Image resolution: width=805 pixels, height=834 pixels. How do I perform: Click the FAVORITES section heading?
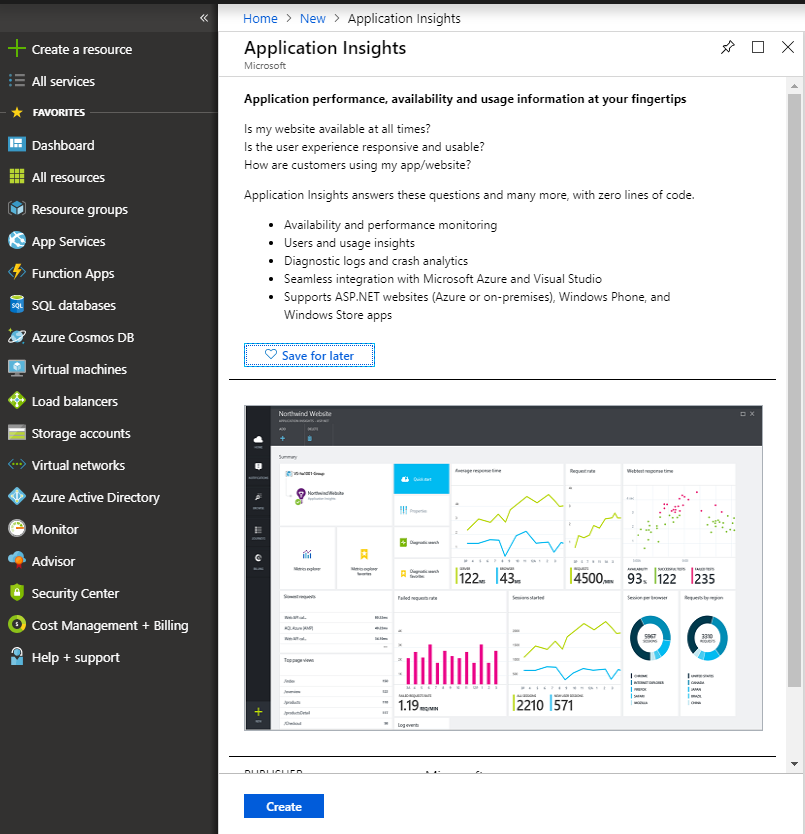[59, 112]
